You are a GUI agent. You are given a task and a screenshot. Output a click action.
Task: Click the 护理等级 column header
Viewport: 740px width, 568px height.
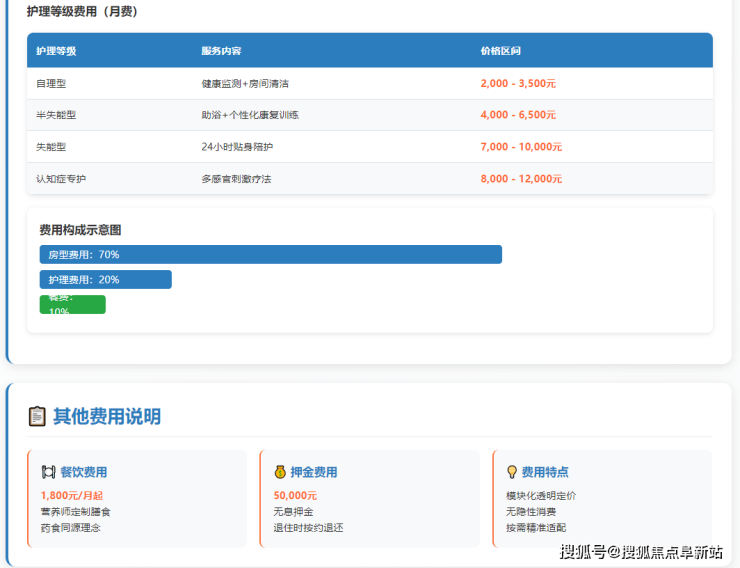tap(56, 51)
